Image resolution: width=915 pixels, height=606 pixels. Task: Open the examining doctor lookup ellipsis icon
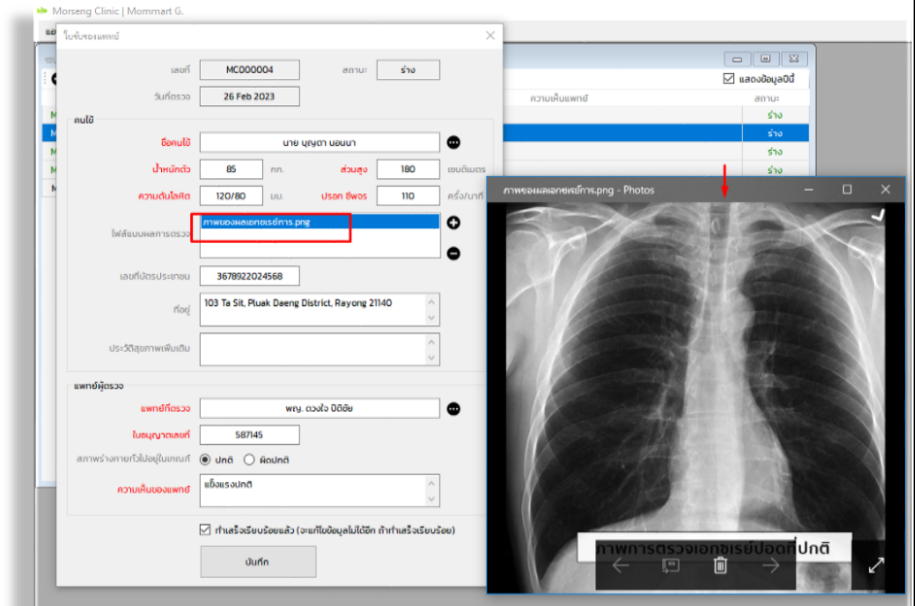point(453,408)
